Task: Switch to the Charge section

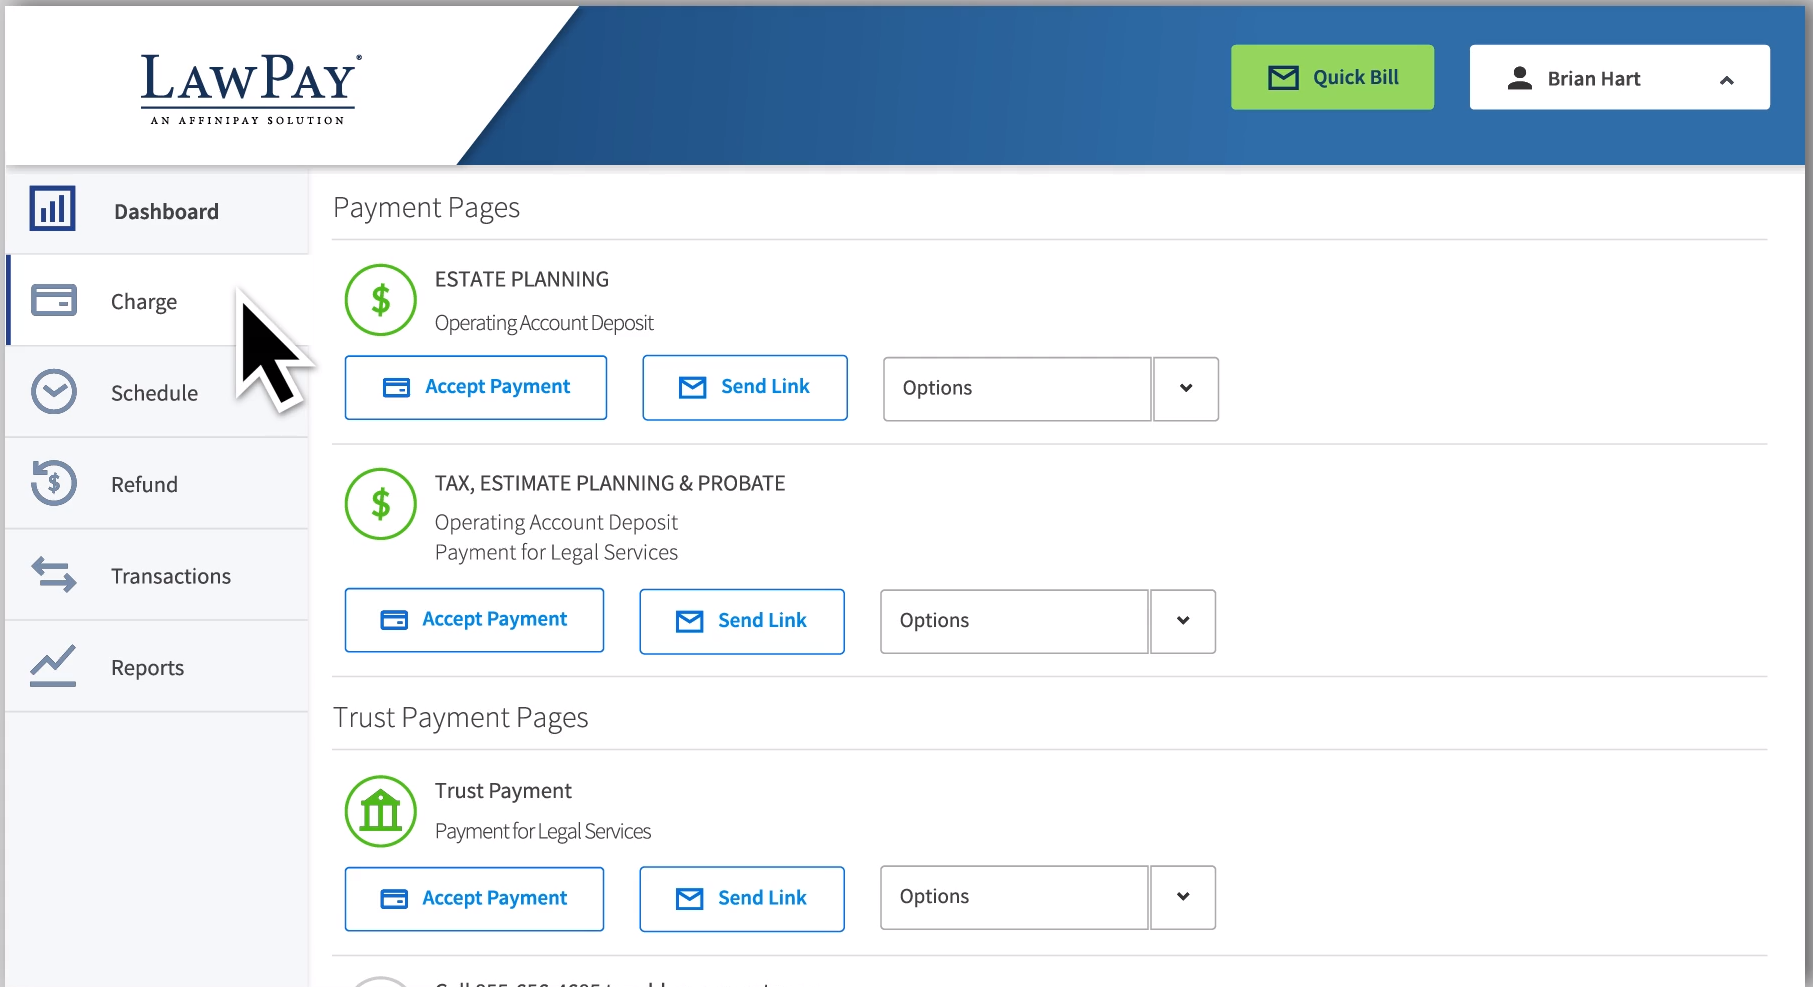Action: pos(143,300)
